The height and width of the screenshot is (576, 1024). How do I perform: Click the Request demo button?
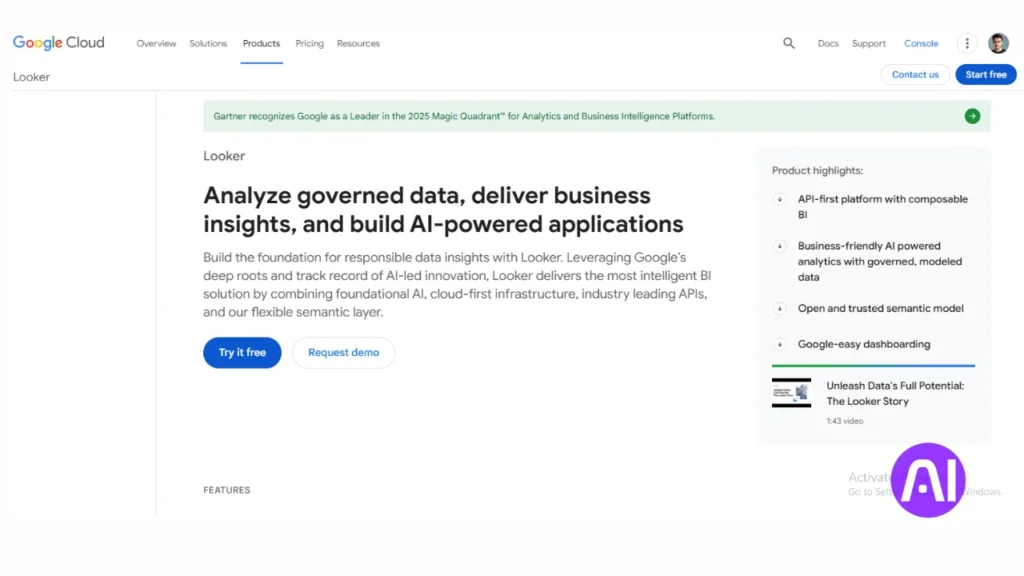click(343, 352)
